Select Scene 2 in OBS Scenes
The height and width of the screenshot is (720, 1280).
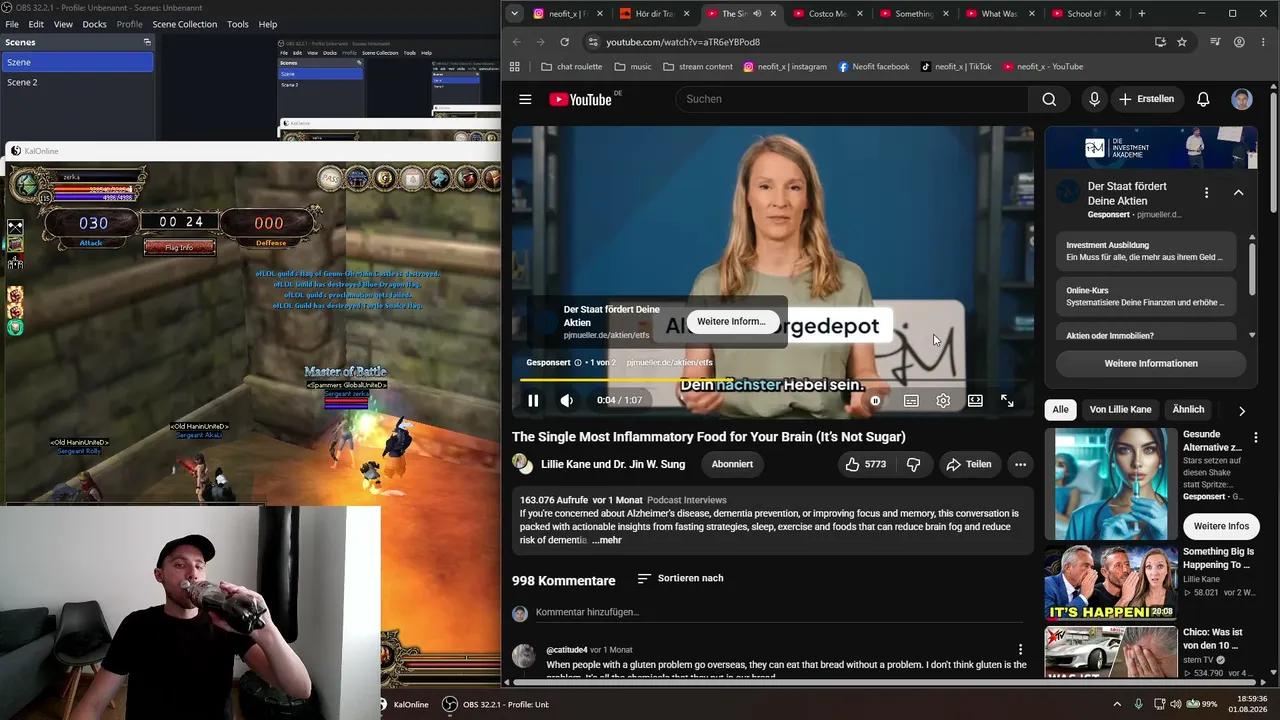click(77, 82)
